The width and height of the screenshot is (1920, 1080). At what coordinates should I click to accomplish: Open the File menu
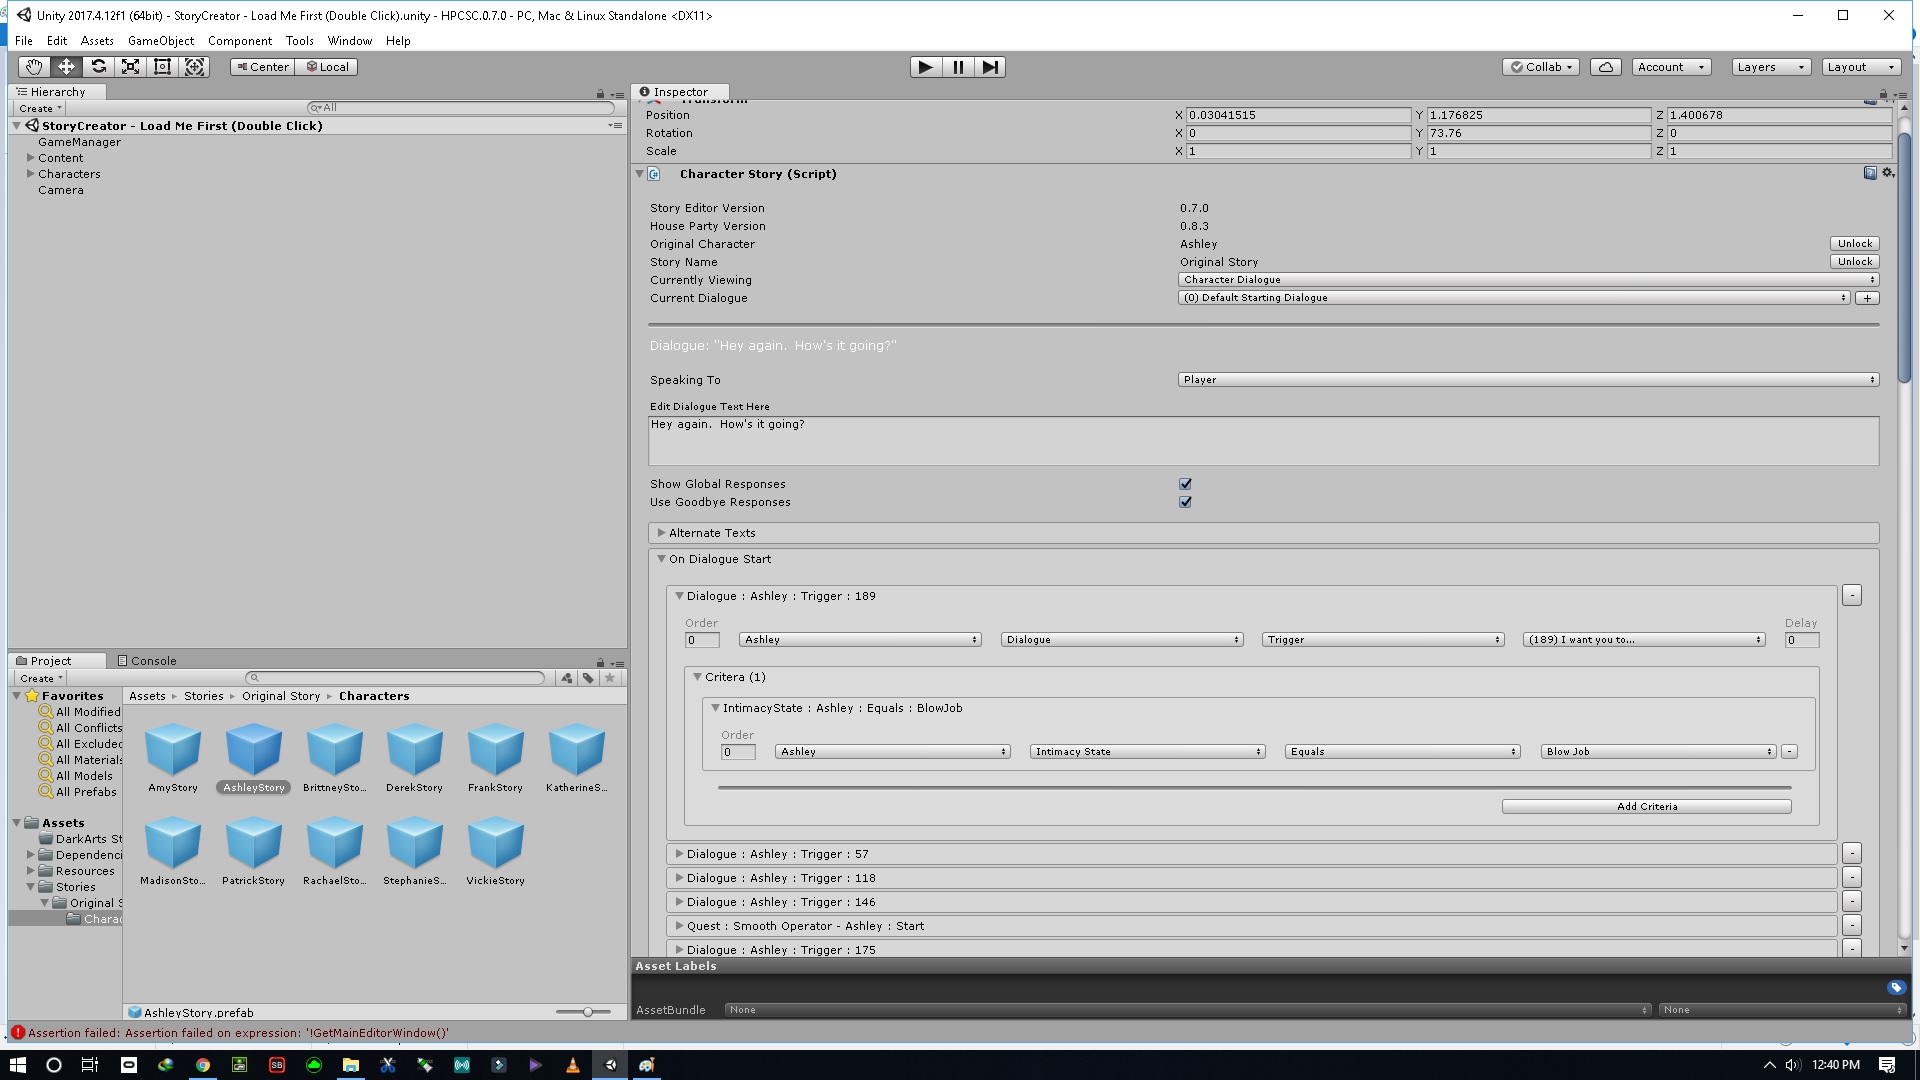(x=24, y=41)
